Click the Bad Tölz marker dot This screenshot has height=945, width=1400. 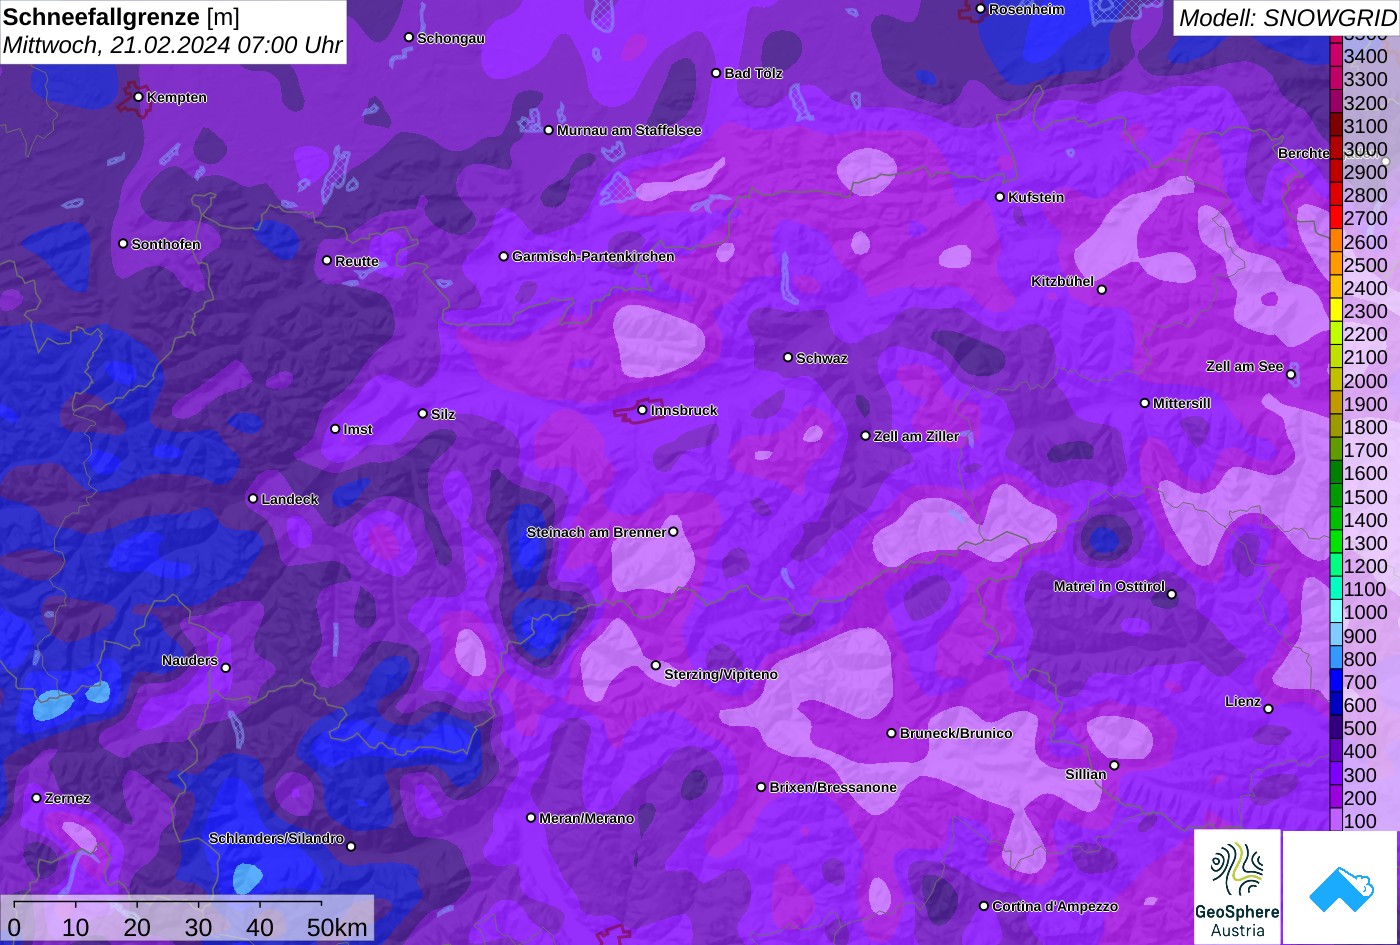[x=716, y=73]
